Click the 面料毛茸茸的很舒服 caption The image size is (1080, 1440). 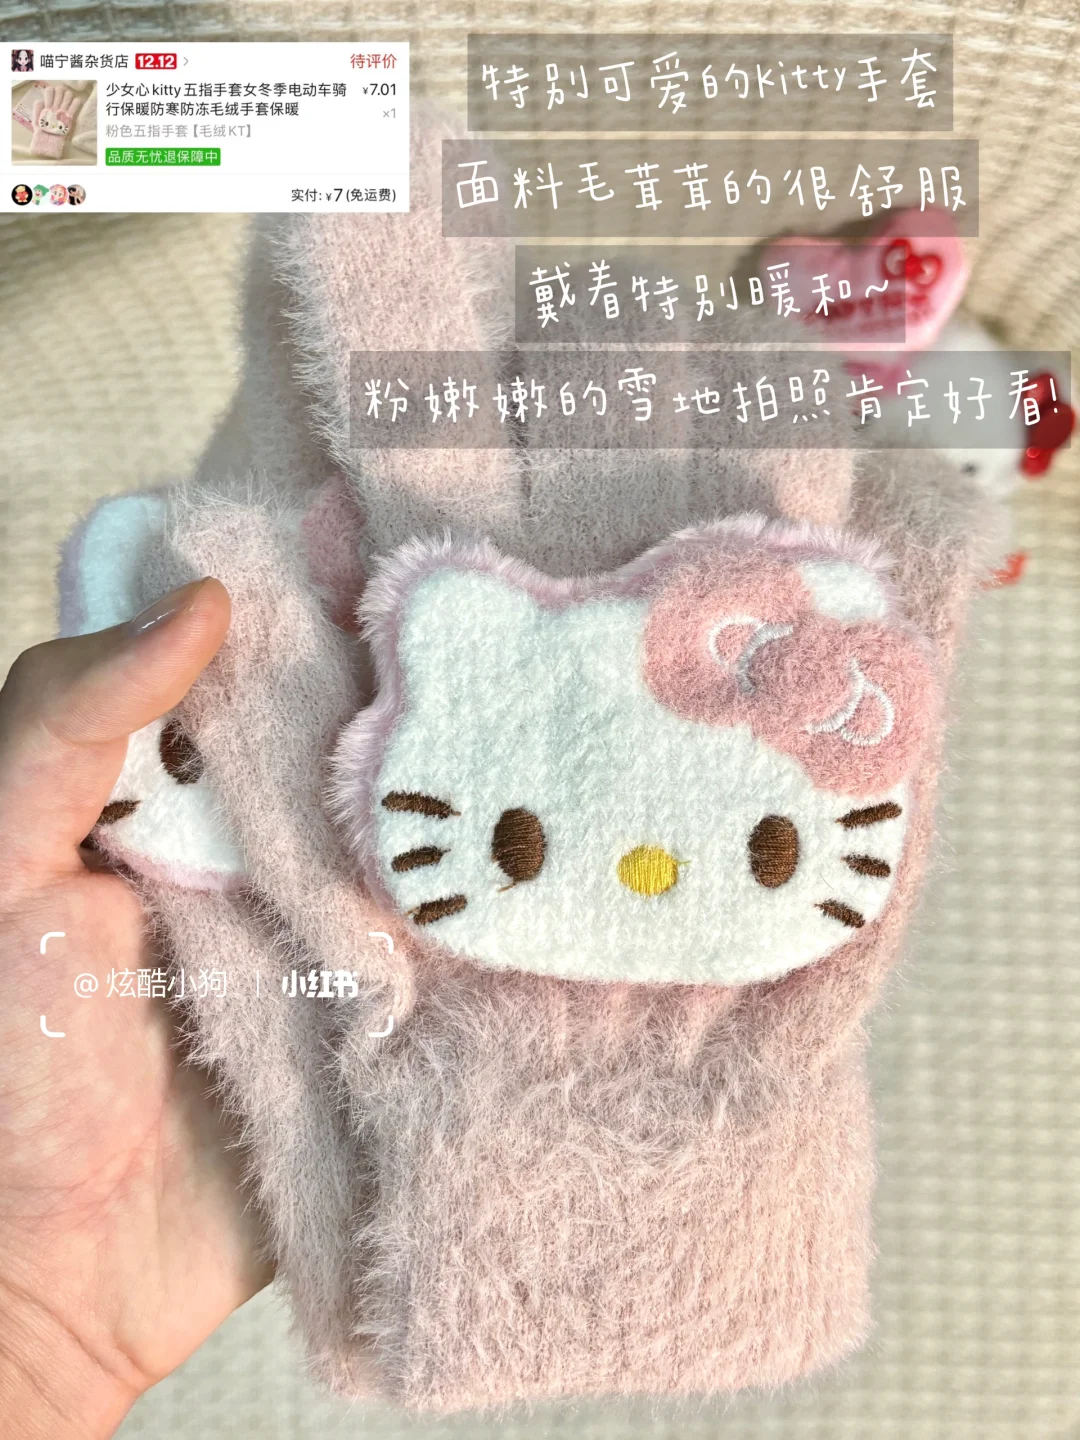click(x=710, y=188)
